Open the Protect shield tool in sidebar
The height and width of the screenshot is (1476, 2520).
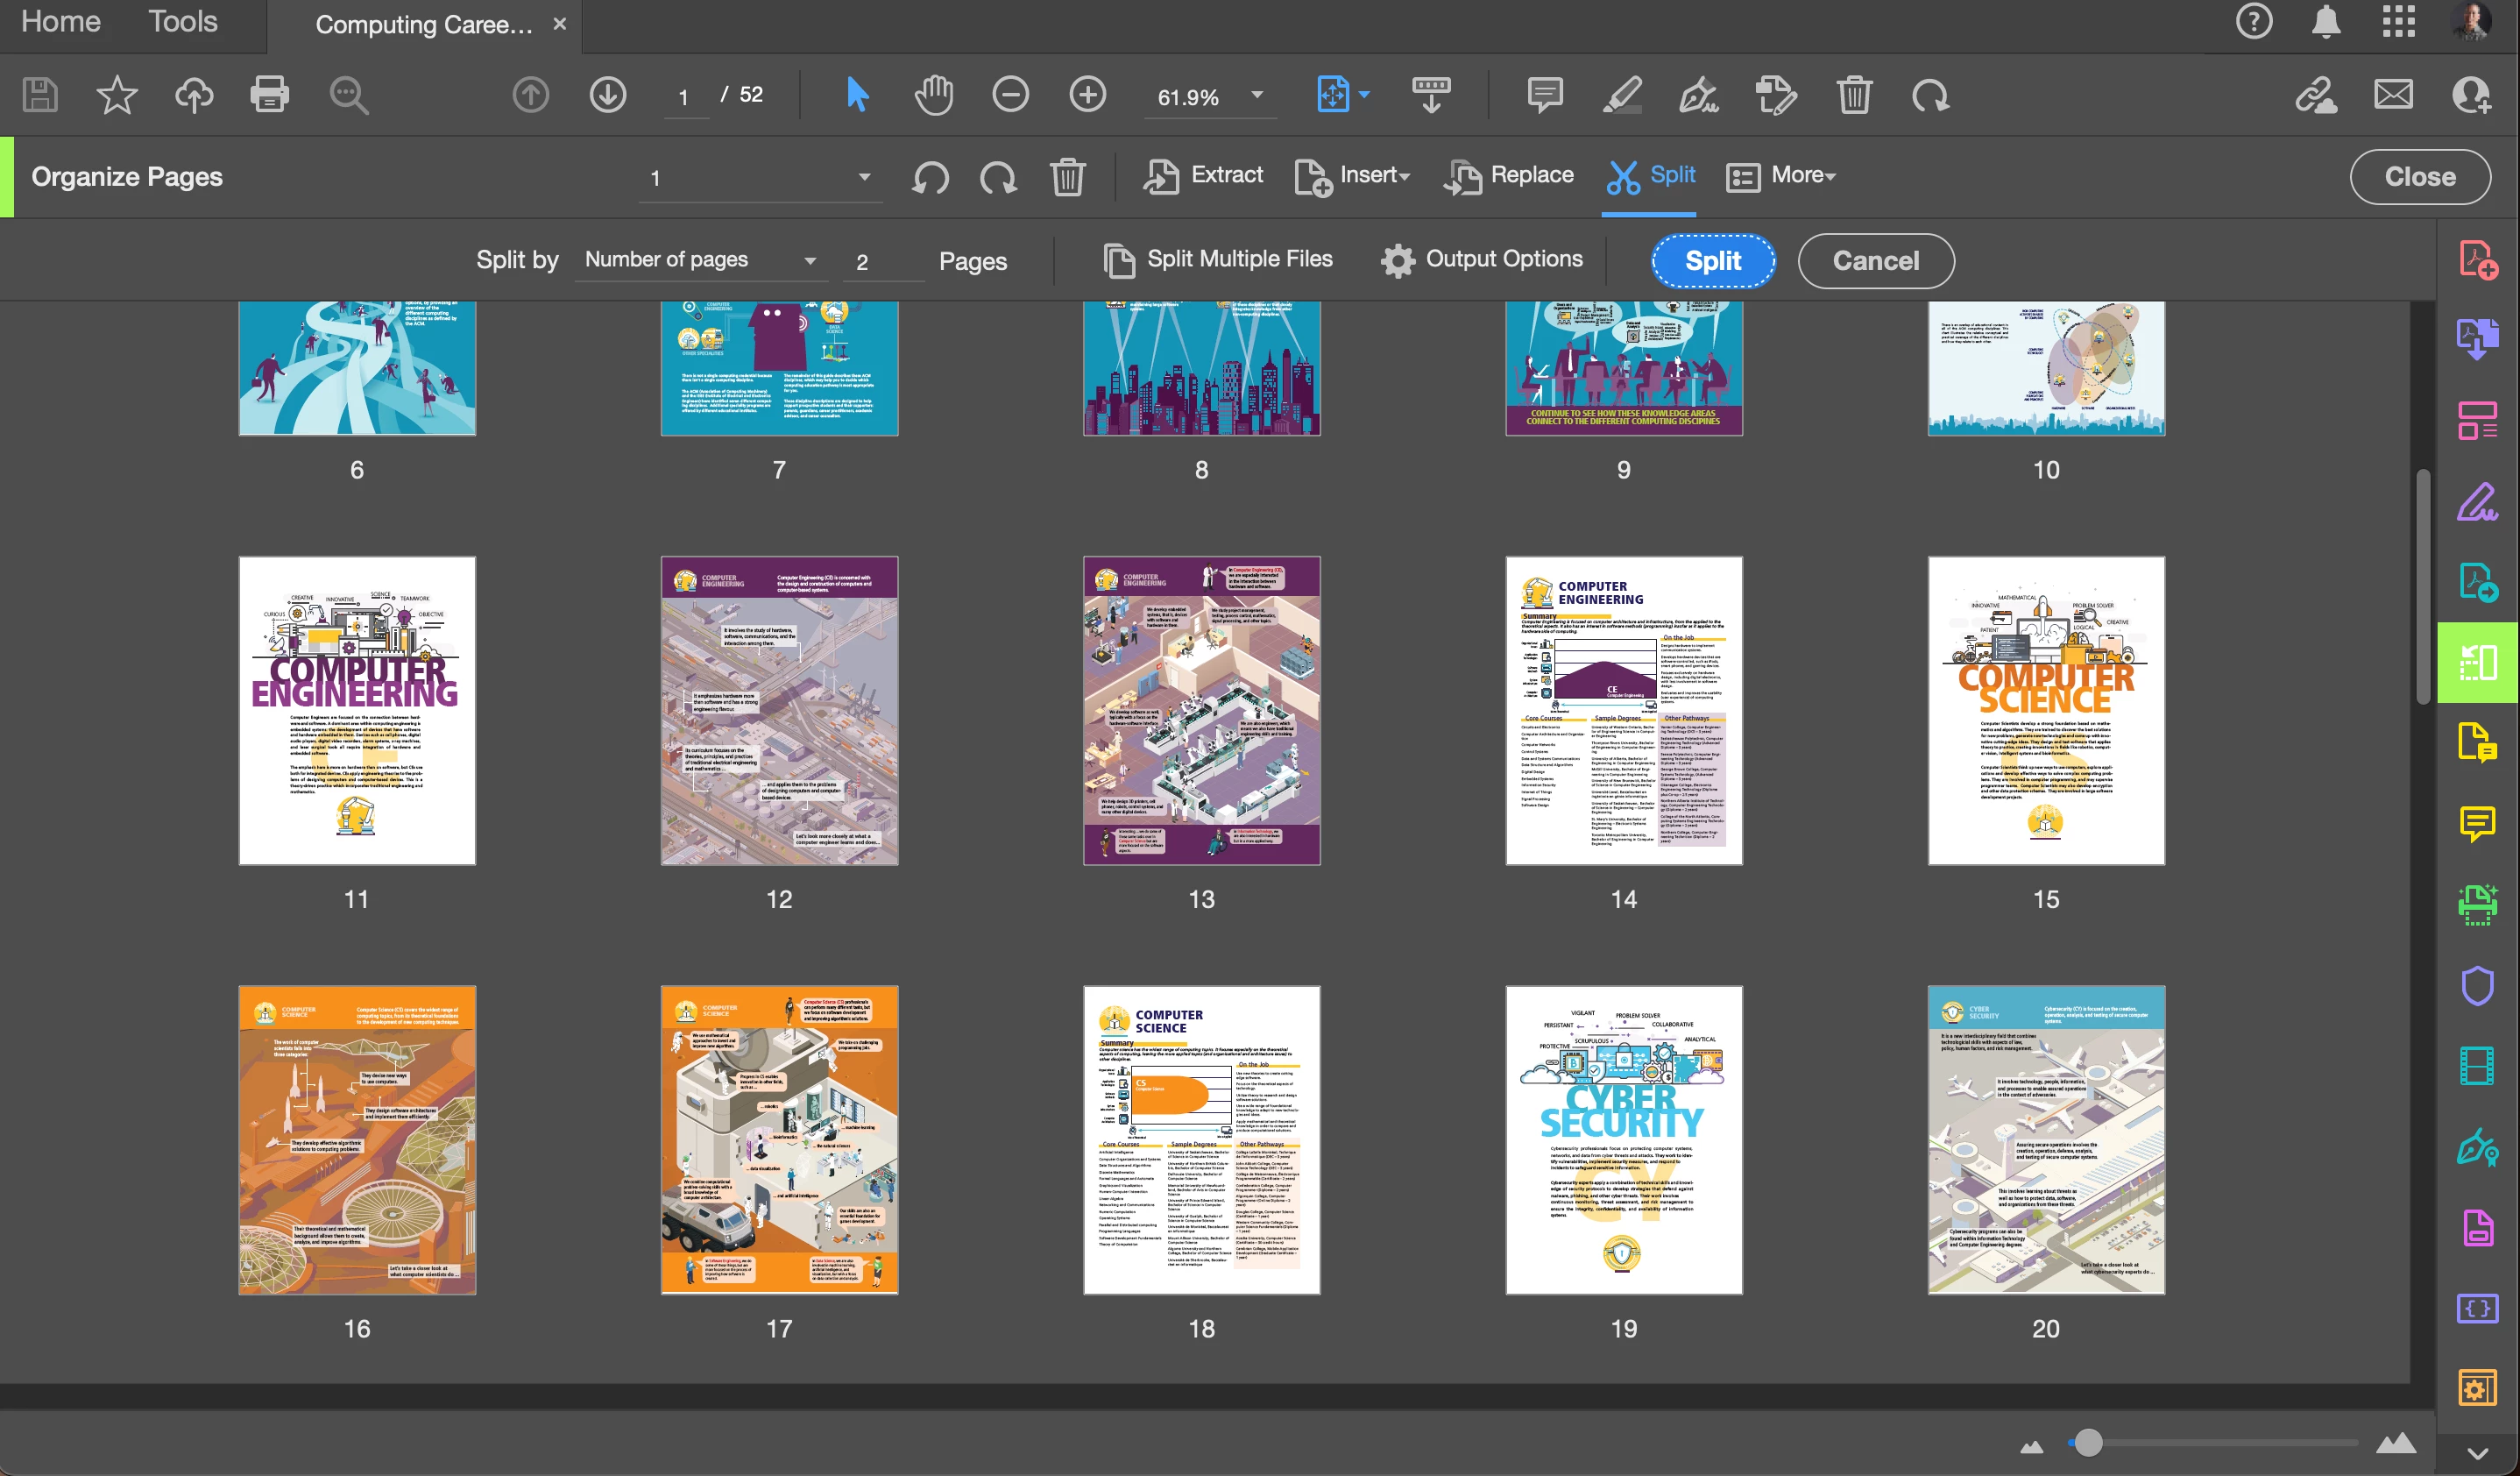[2476, 986]
